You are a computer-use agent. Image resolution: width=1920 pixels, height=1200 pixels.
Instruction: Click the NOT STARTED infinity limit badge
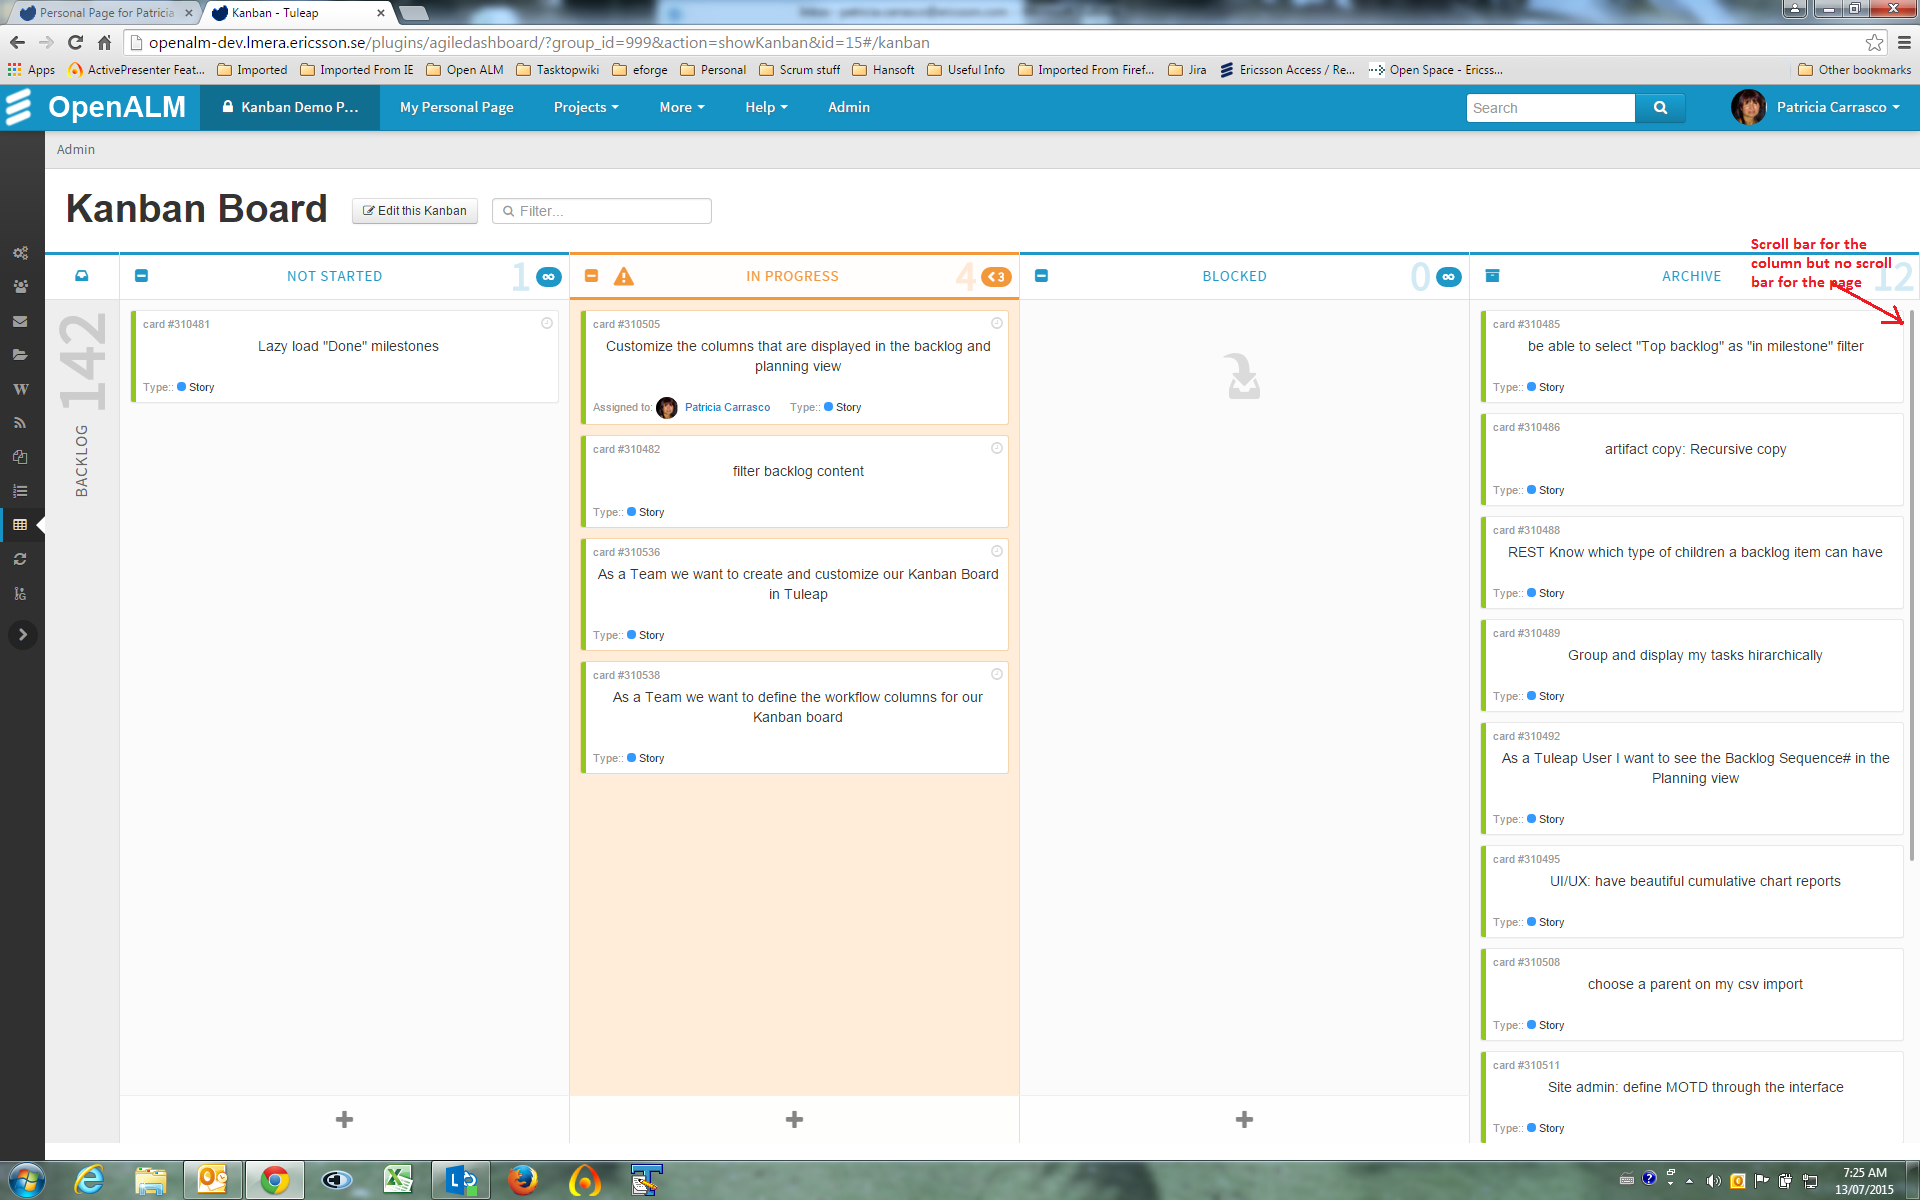click(x=548, y=277)
